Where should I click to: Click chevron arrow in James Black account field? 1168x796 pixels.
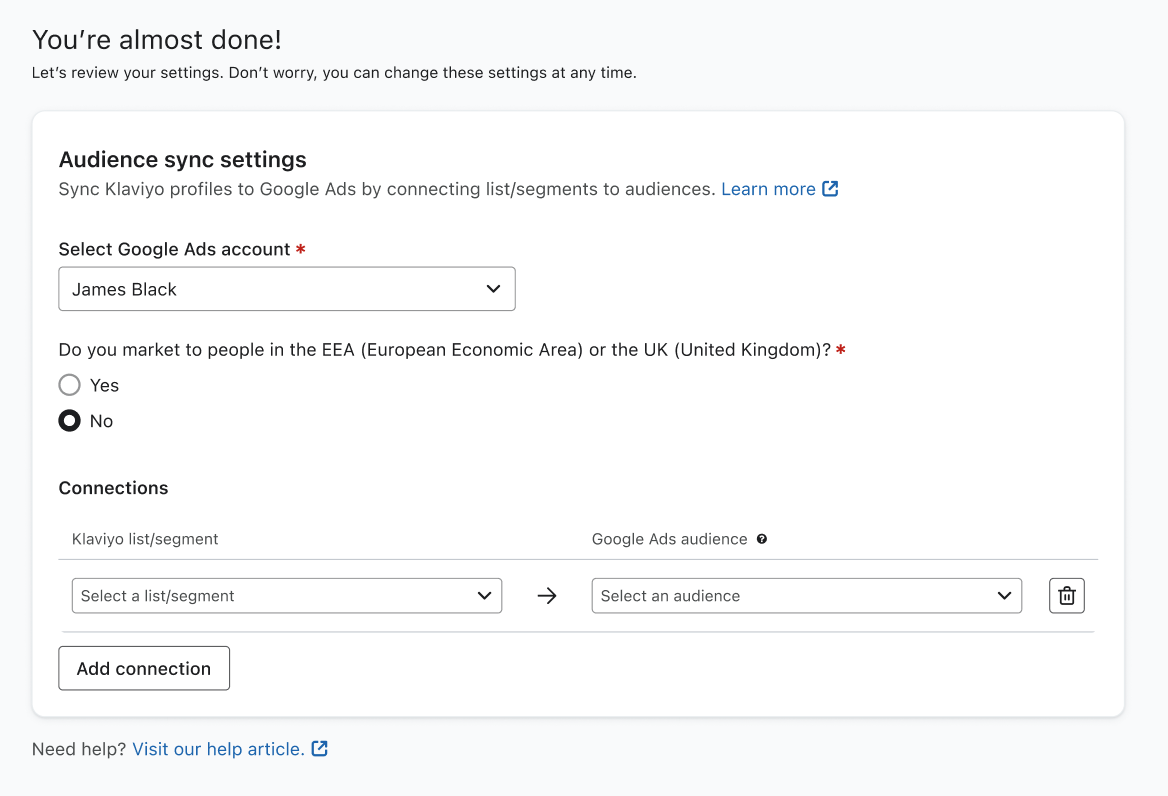(493, 289)
